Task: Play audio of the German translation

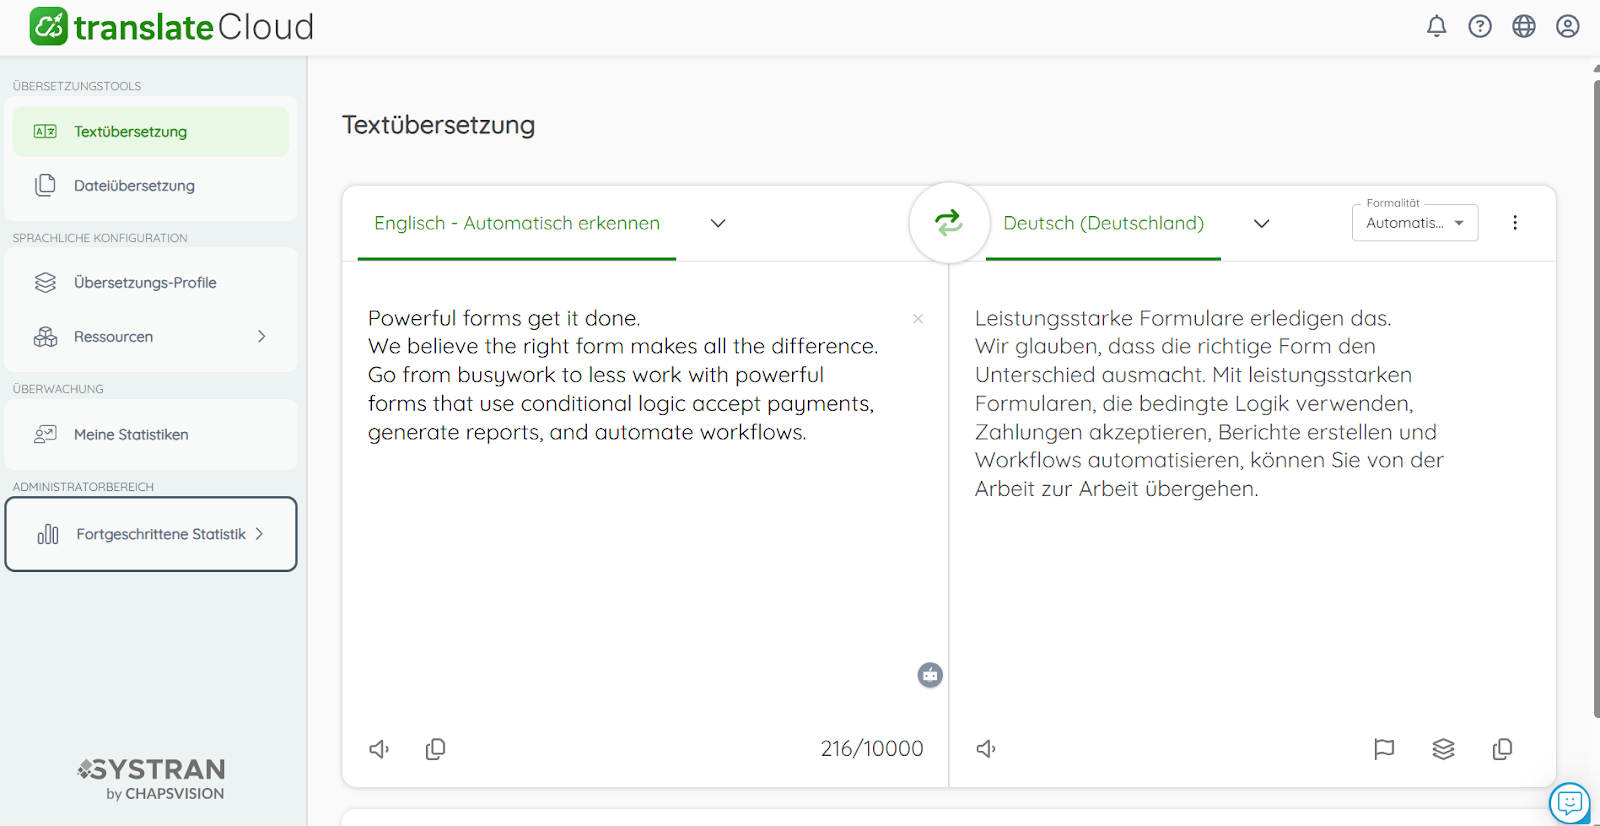Action: click(986, 748)
